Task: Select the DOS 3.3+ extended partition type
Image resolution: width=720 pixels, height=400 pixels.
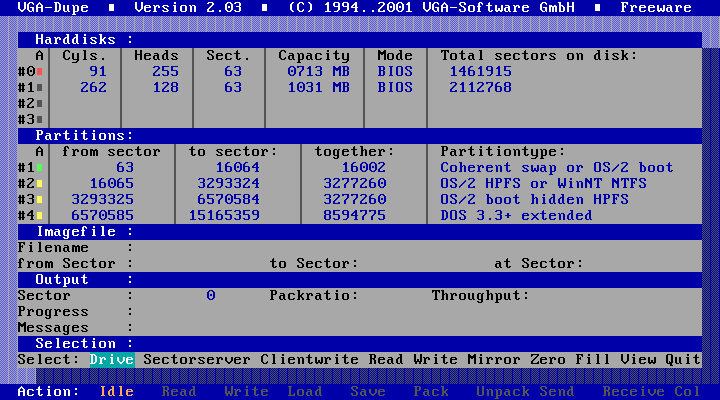Action: click(x=516, y=216)
